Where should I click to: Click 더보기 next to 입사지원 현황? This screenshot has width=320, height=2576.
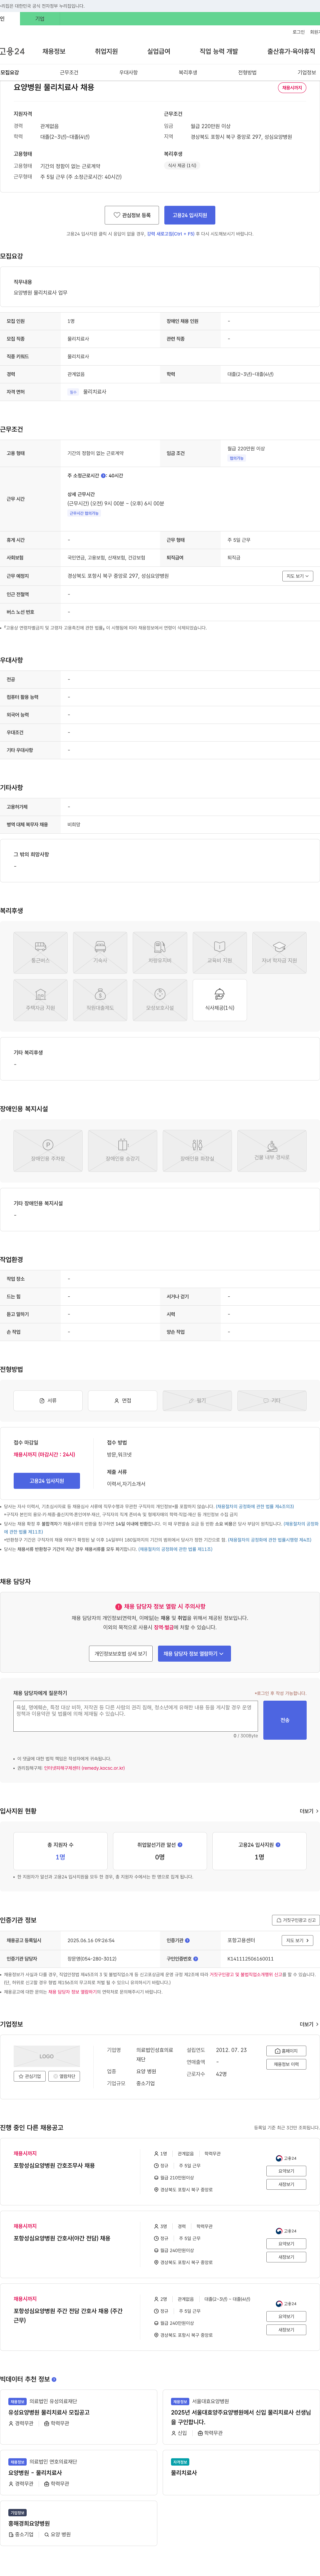pyautogui.click(x=309, y=1811)
